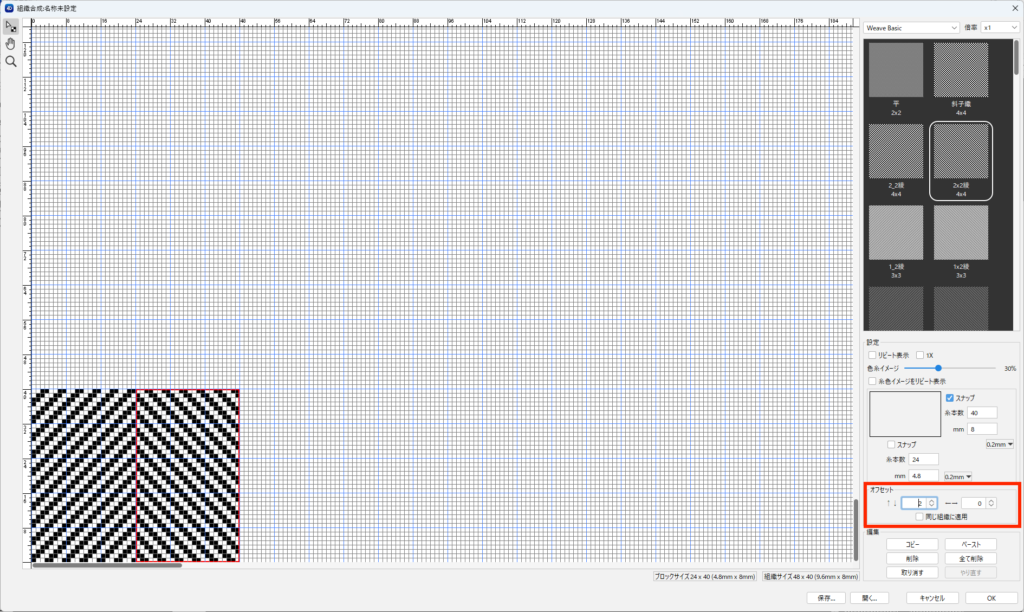Click the 色糸イメージ opacity slider handle
Image resolution: width=1024 pixels, height=612 pixels.
click(x=938, y=368)
